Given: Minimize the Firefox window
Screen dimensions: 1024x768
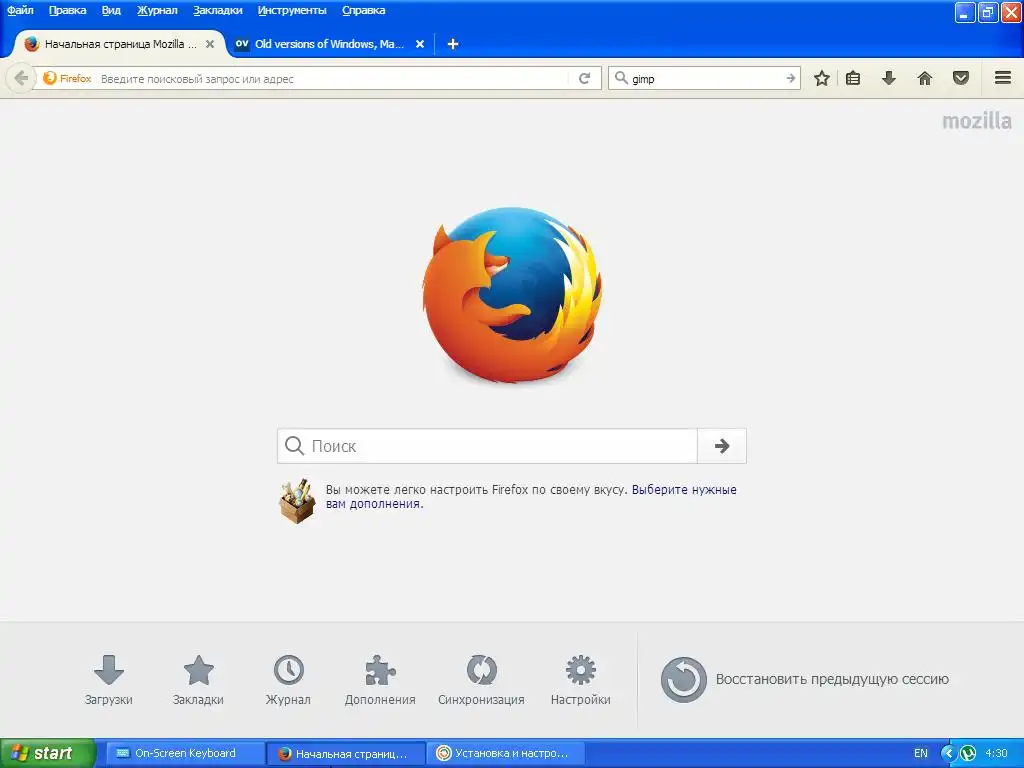Looking at the screenshot, I should [x=965, y=12].
